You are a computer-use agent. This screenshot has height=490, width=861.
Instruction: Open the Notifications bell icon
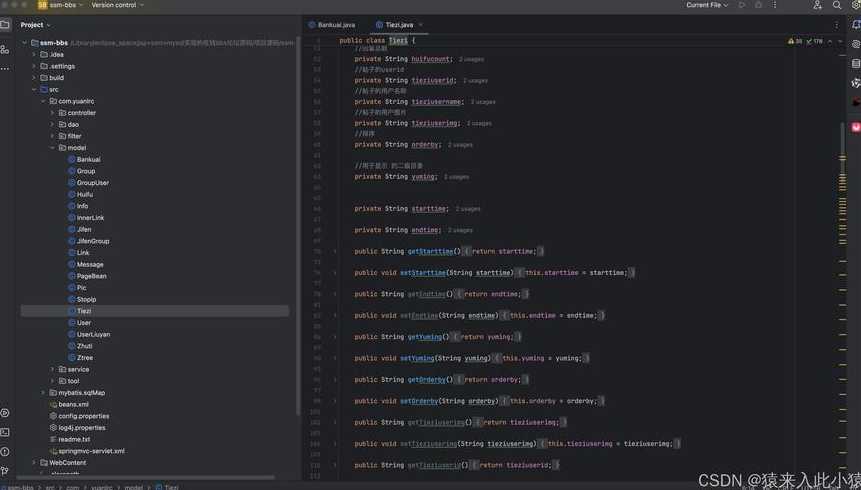tap(856, 24)
